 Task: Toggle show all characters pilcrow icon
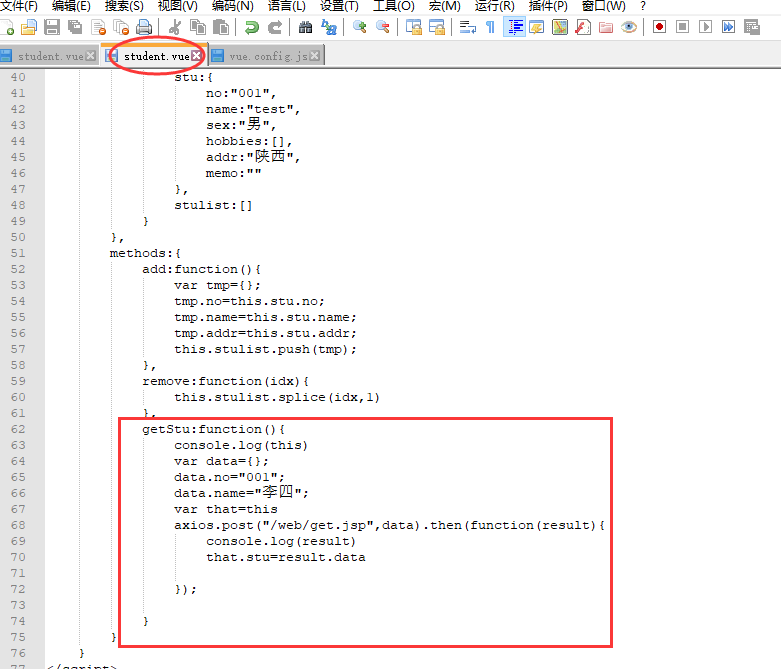[x=491, y=27]
